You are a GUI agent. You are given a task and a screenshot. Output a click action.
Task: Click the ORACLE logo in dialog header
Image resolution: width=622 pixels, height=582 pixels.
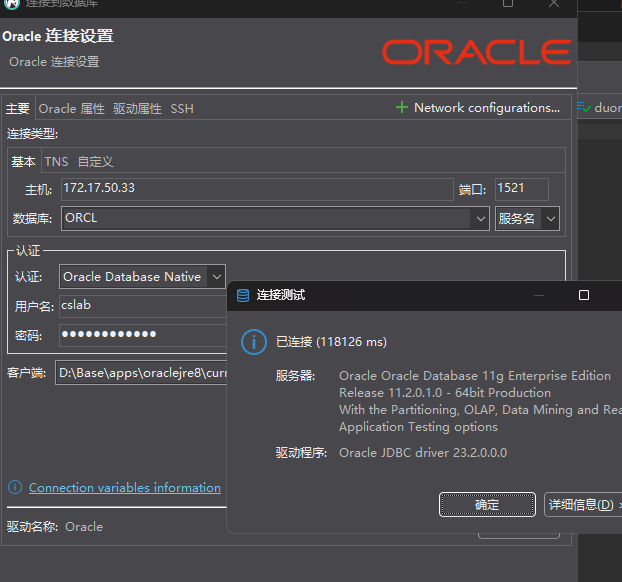[477, 52]
